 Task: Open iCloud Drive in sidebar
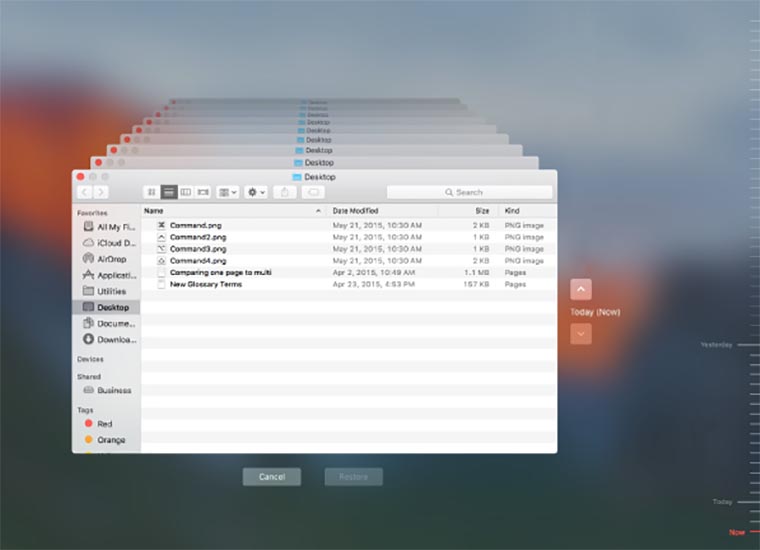click(x=110, y=243)
